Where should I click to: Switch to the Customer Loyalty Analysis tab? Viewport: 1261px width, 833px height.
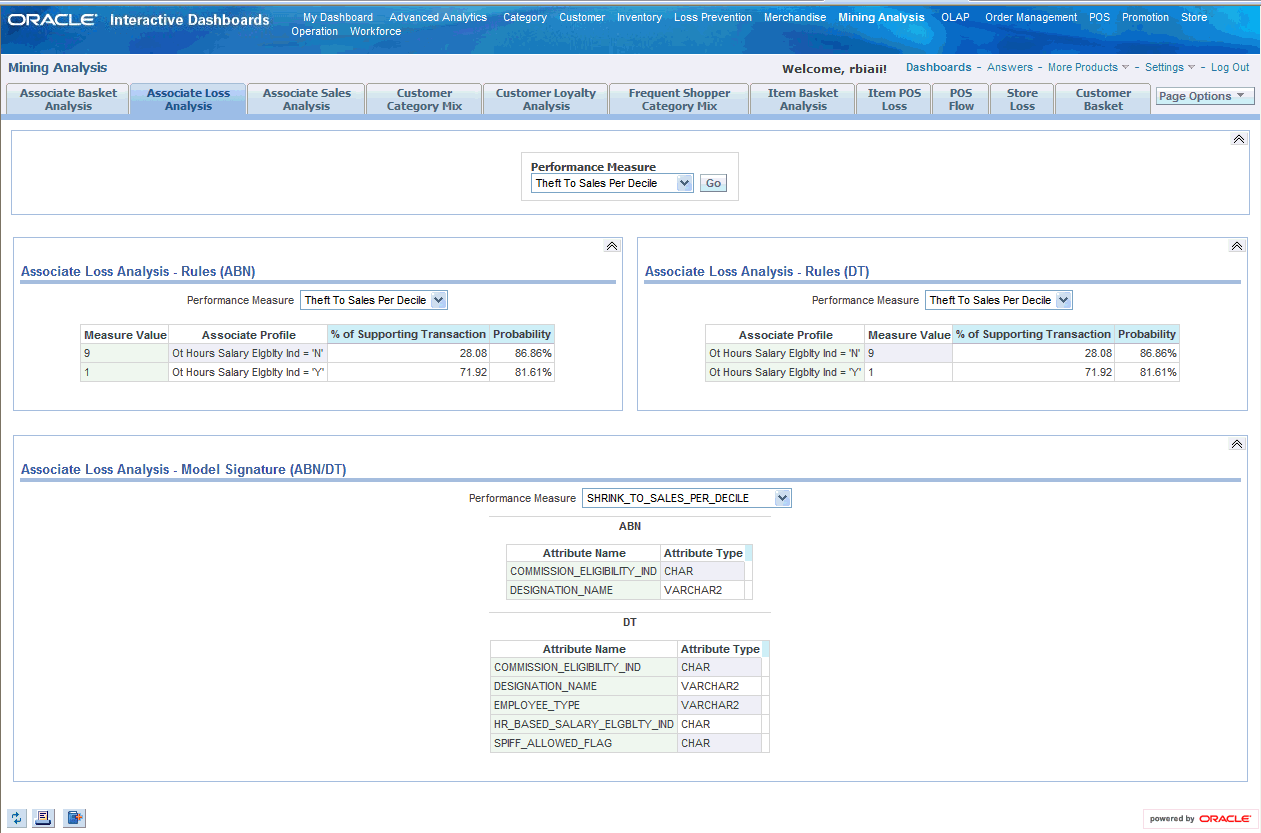[546, 99]
